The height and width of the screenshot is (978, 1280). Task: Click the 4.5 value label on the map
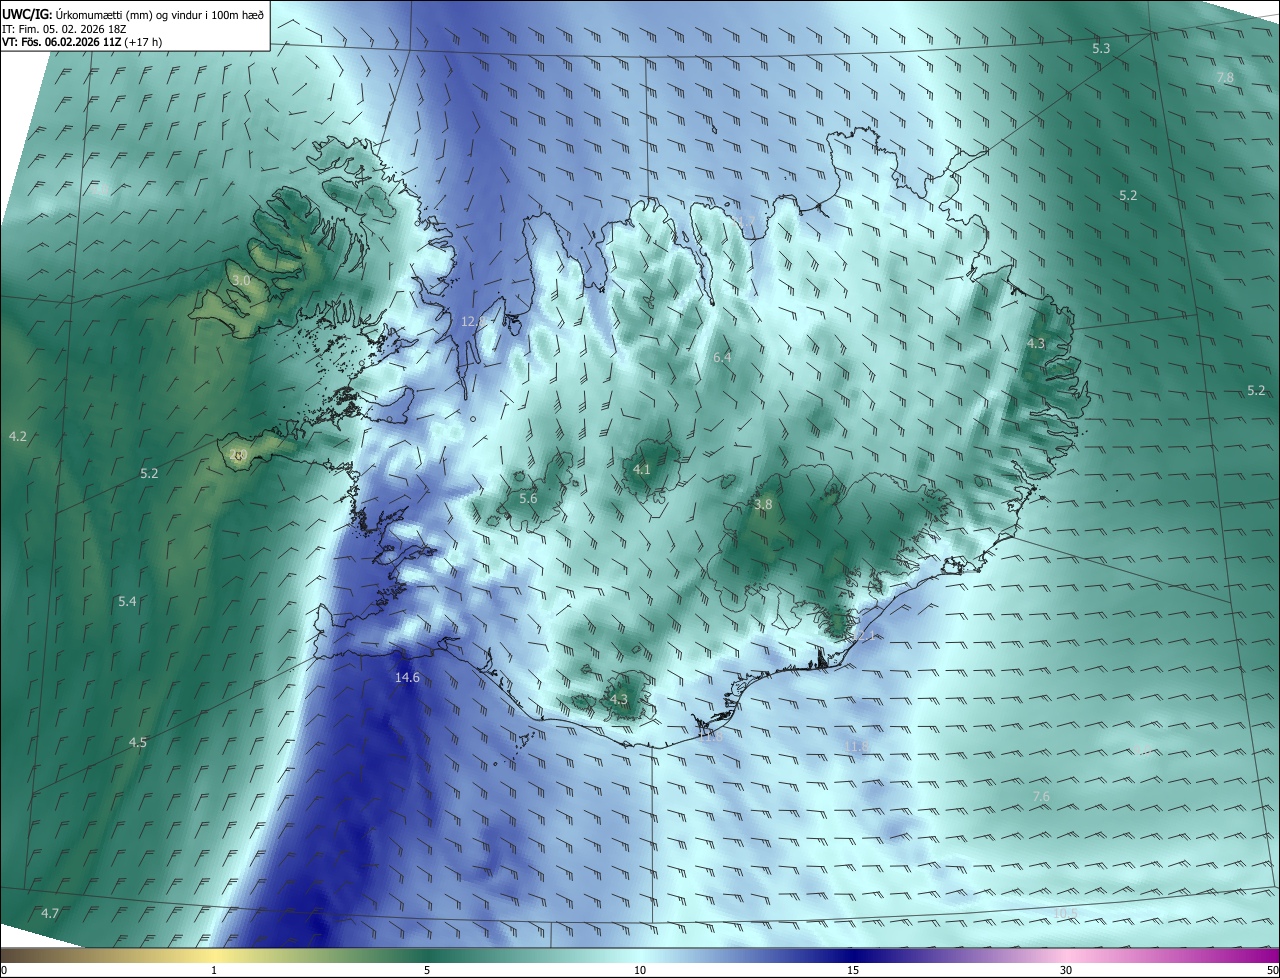point(137,742)
